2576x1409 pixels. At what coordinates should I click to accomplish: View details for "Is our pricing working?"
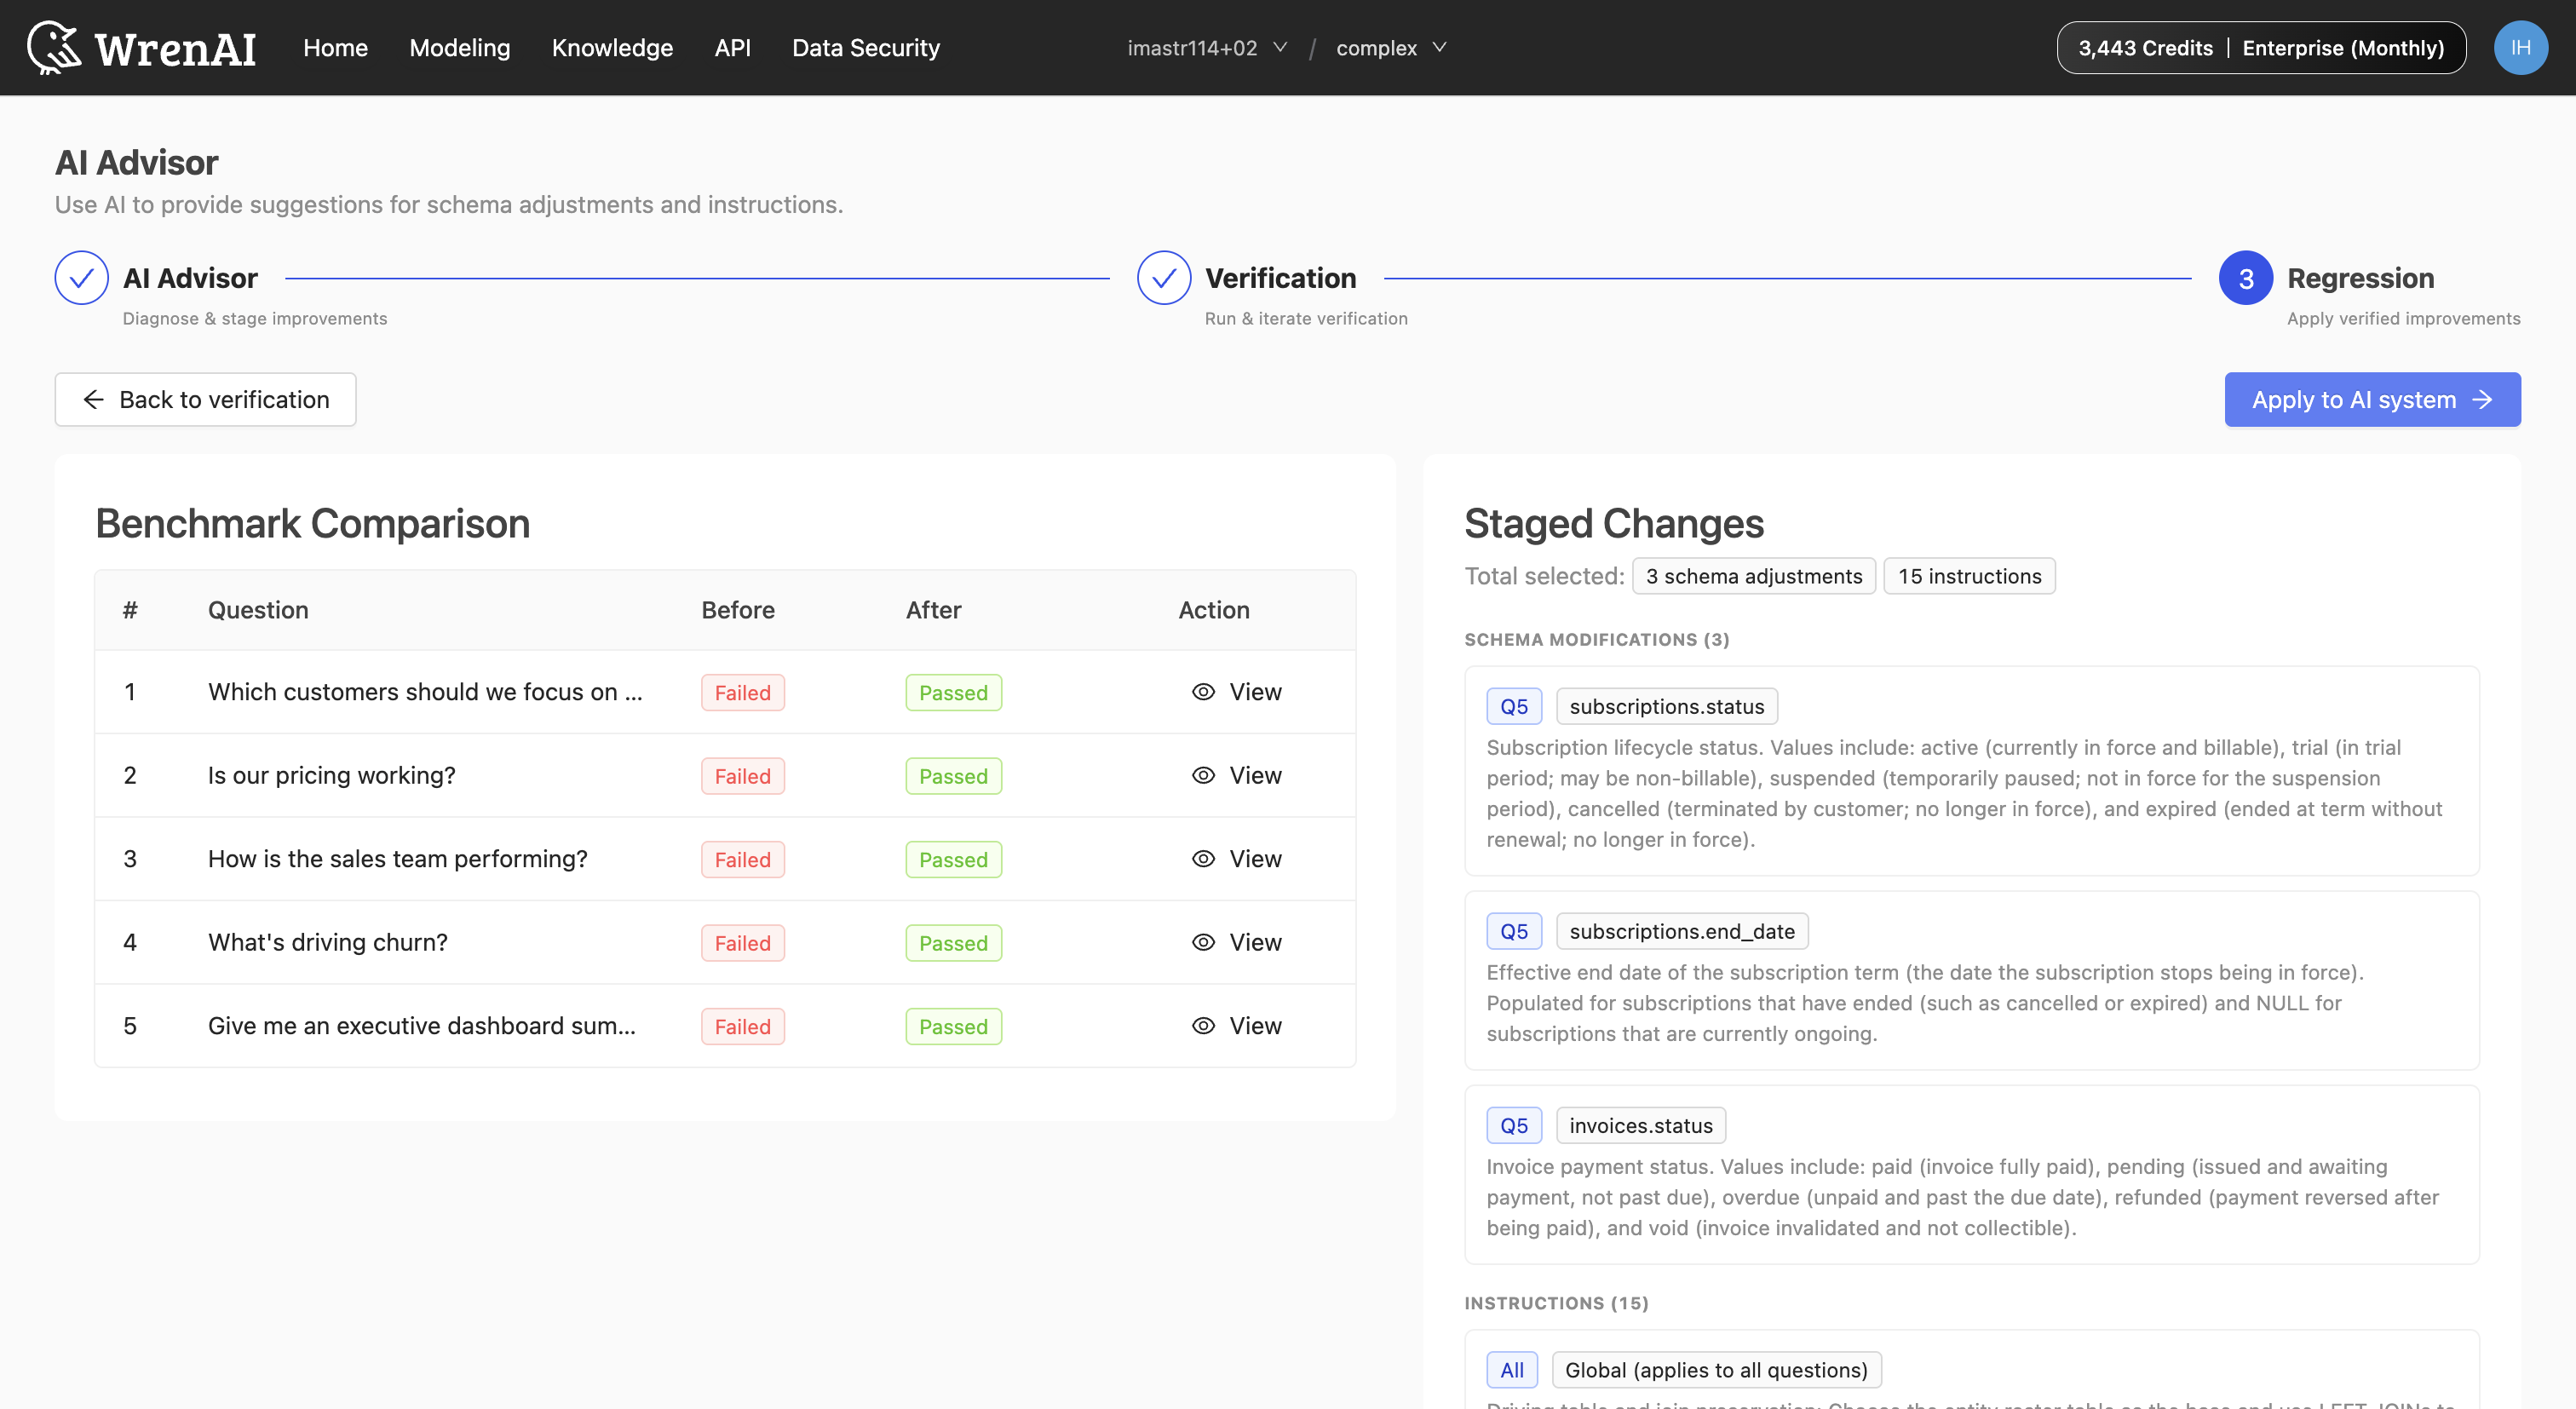tap(1237, 775)
